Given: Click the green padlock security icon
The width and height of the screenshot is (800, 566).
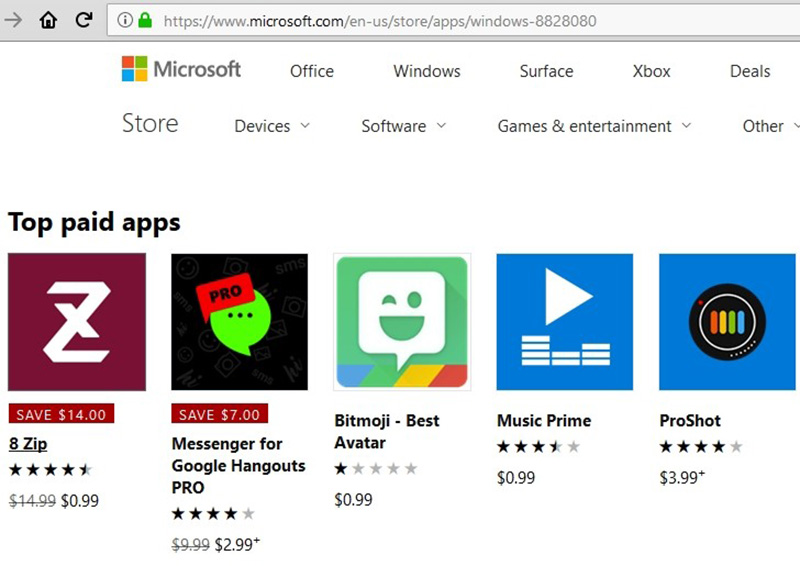Looking at the screenshot, I should [146, 20].
